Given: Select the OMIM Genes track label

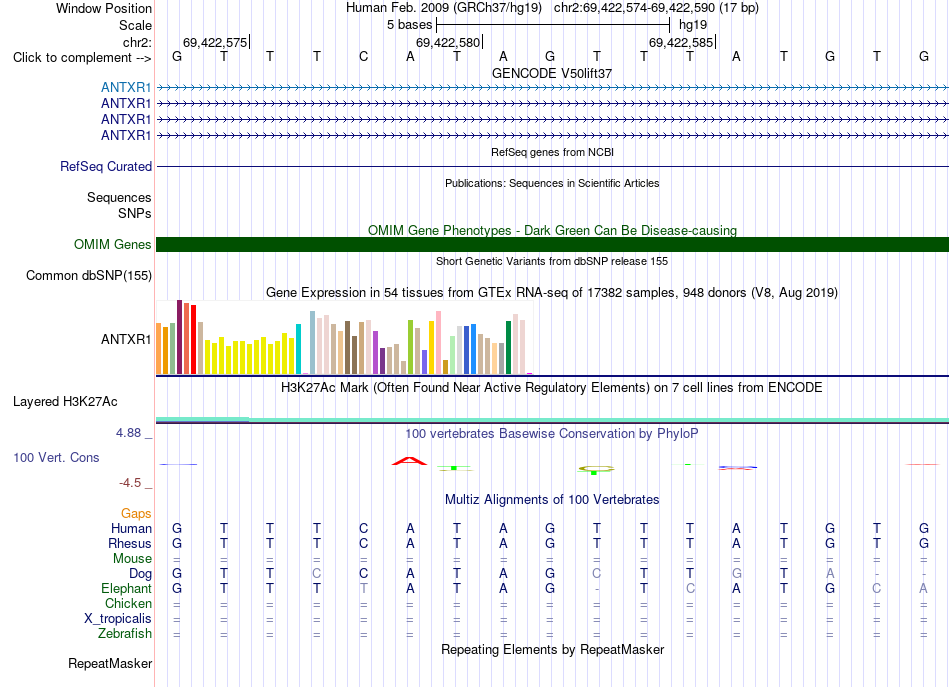Looking at the screenshot, I should tap(113, 244).
